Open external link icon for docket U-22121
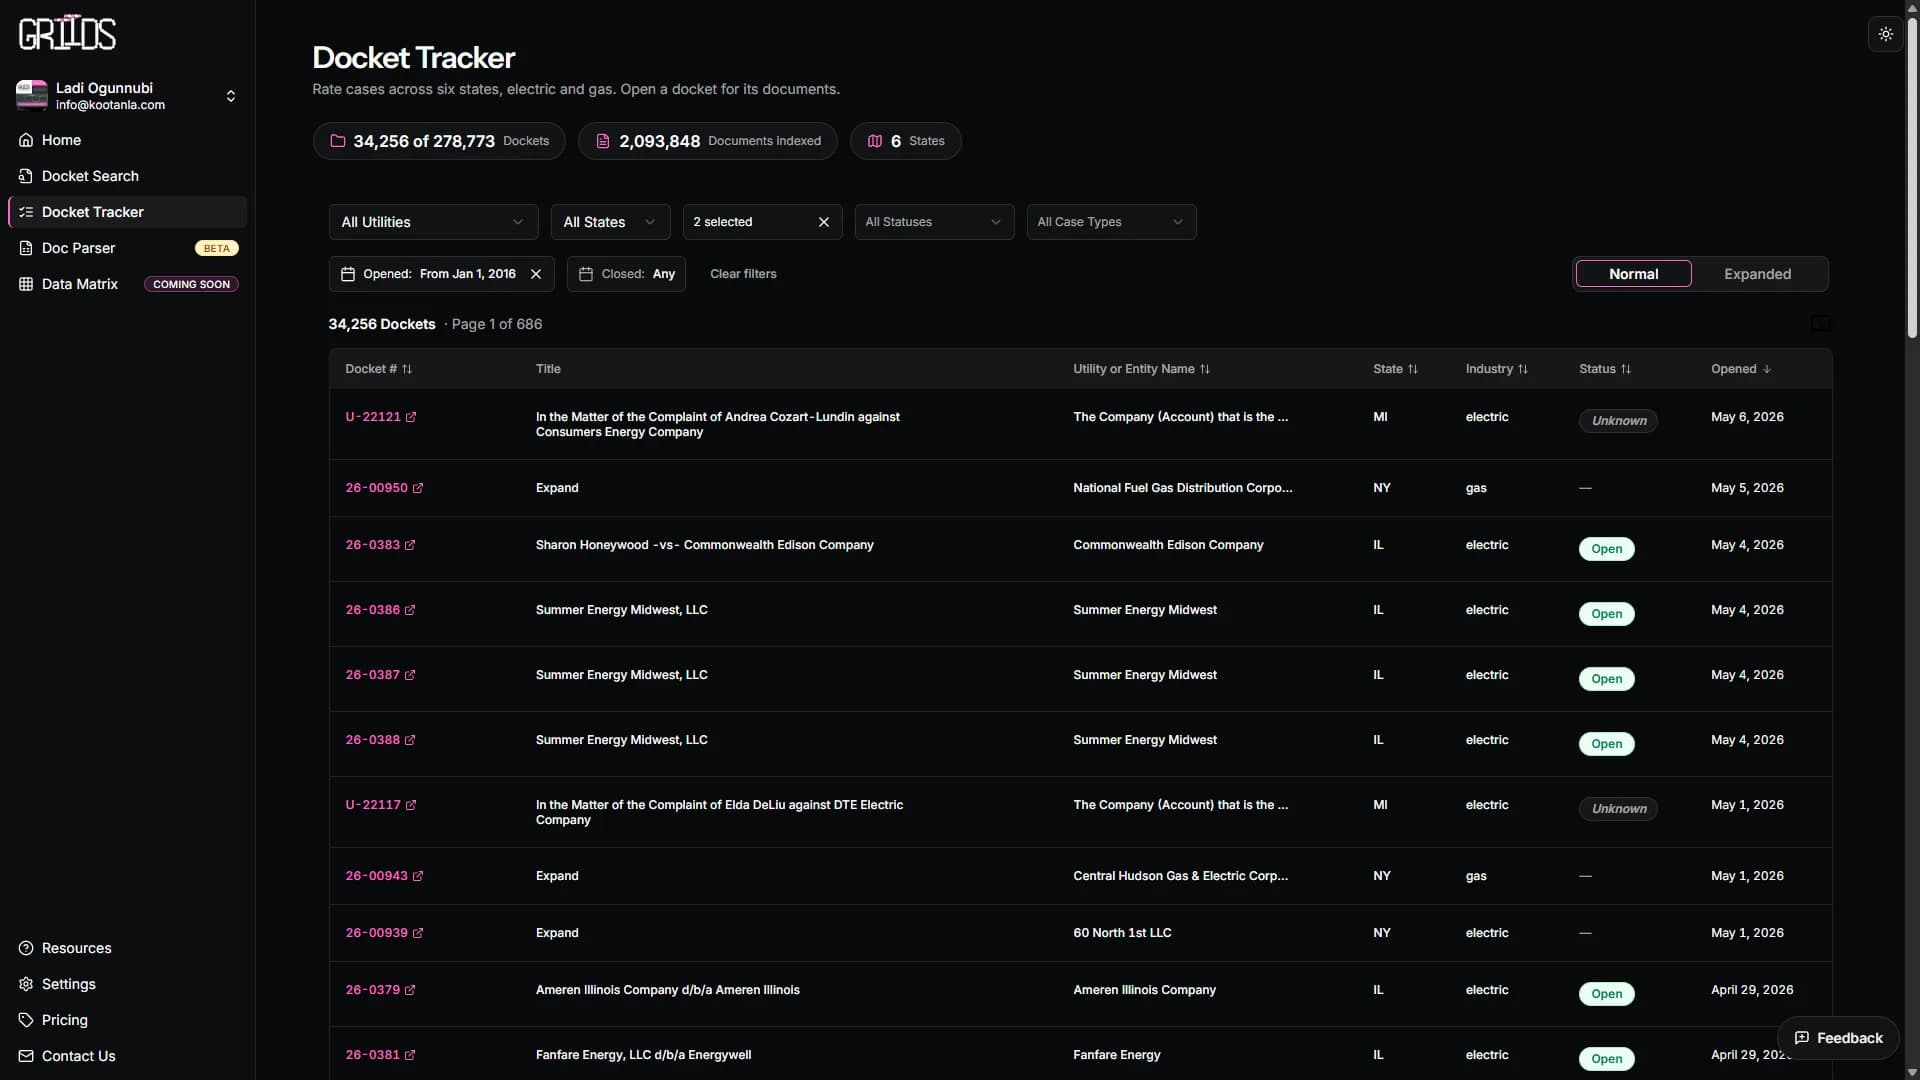 point(411,417)
